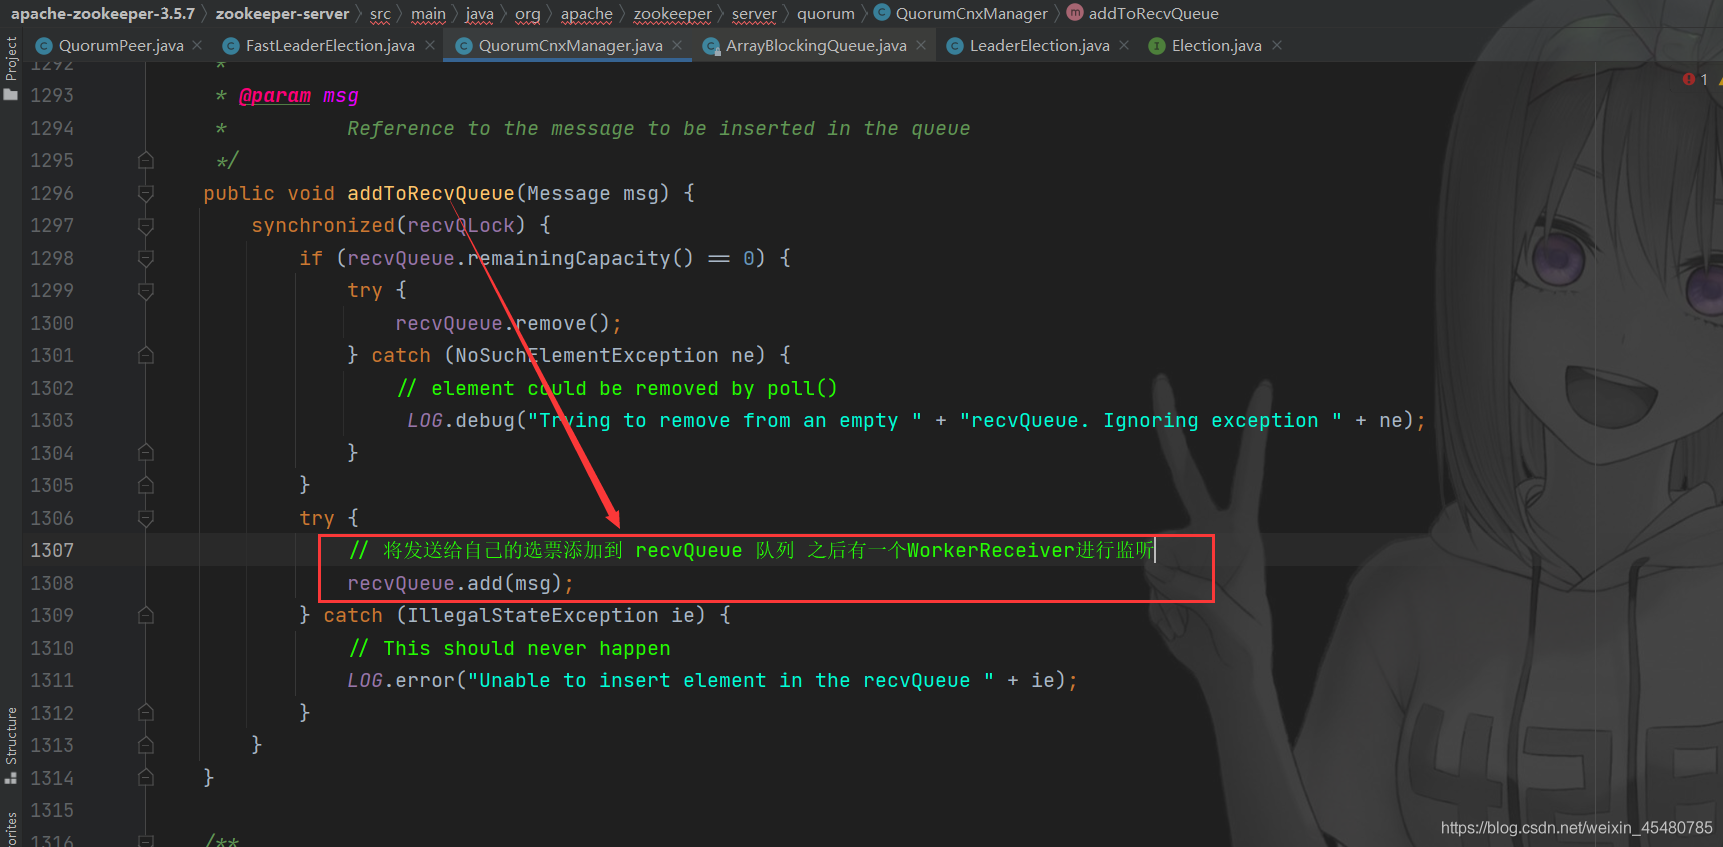Click recvQueue.add(msg) statement
Viewport: 1723px width, 847px height.
tap(460, 583)
